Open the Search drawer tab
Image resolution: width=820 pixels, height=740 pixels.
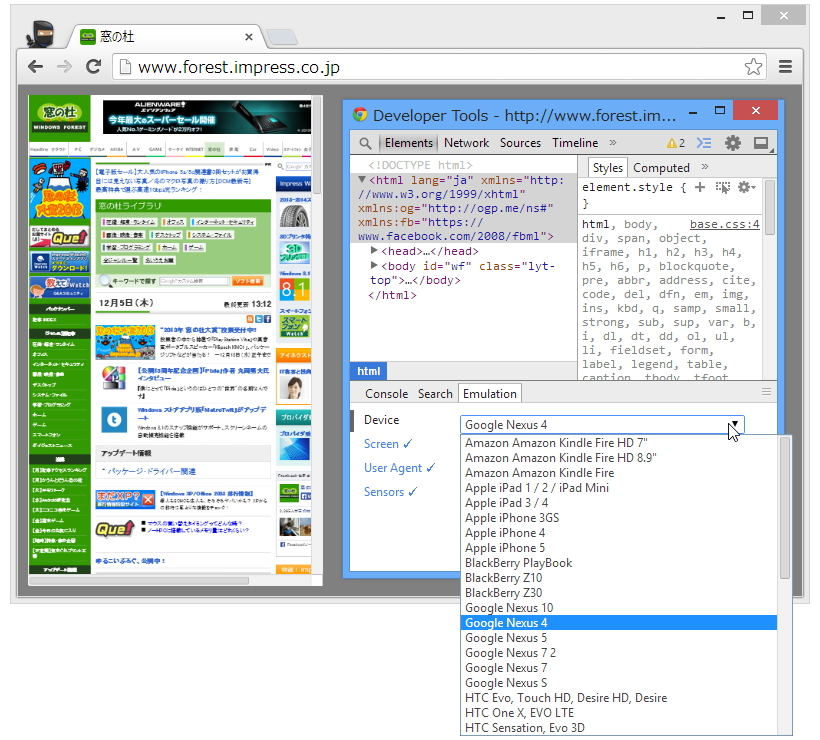(x=435, y=394)
